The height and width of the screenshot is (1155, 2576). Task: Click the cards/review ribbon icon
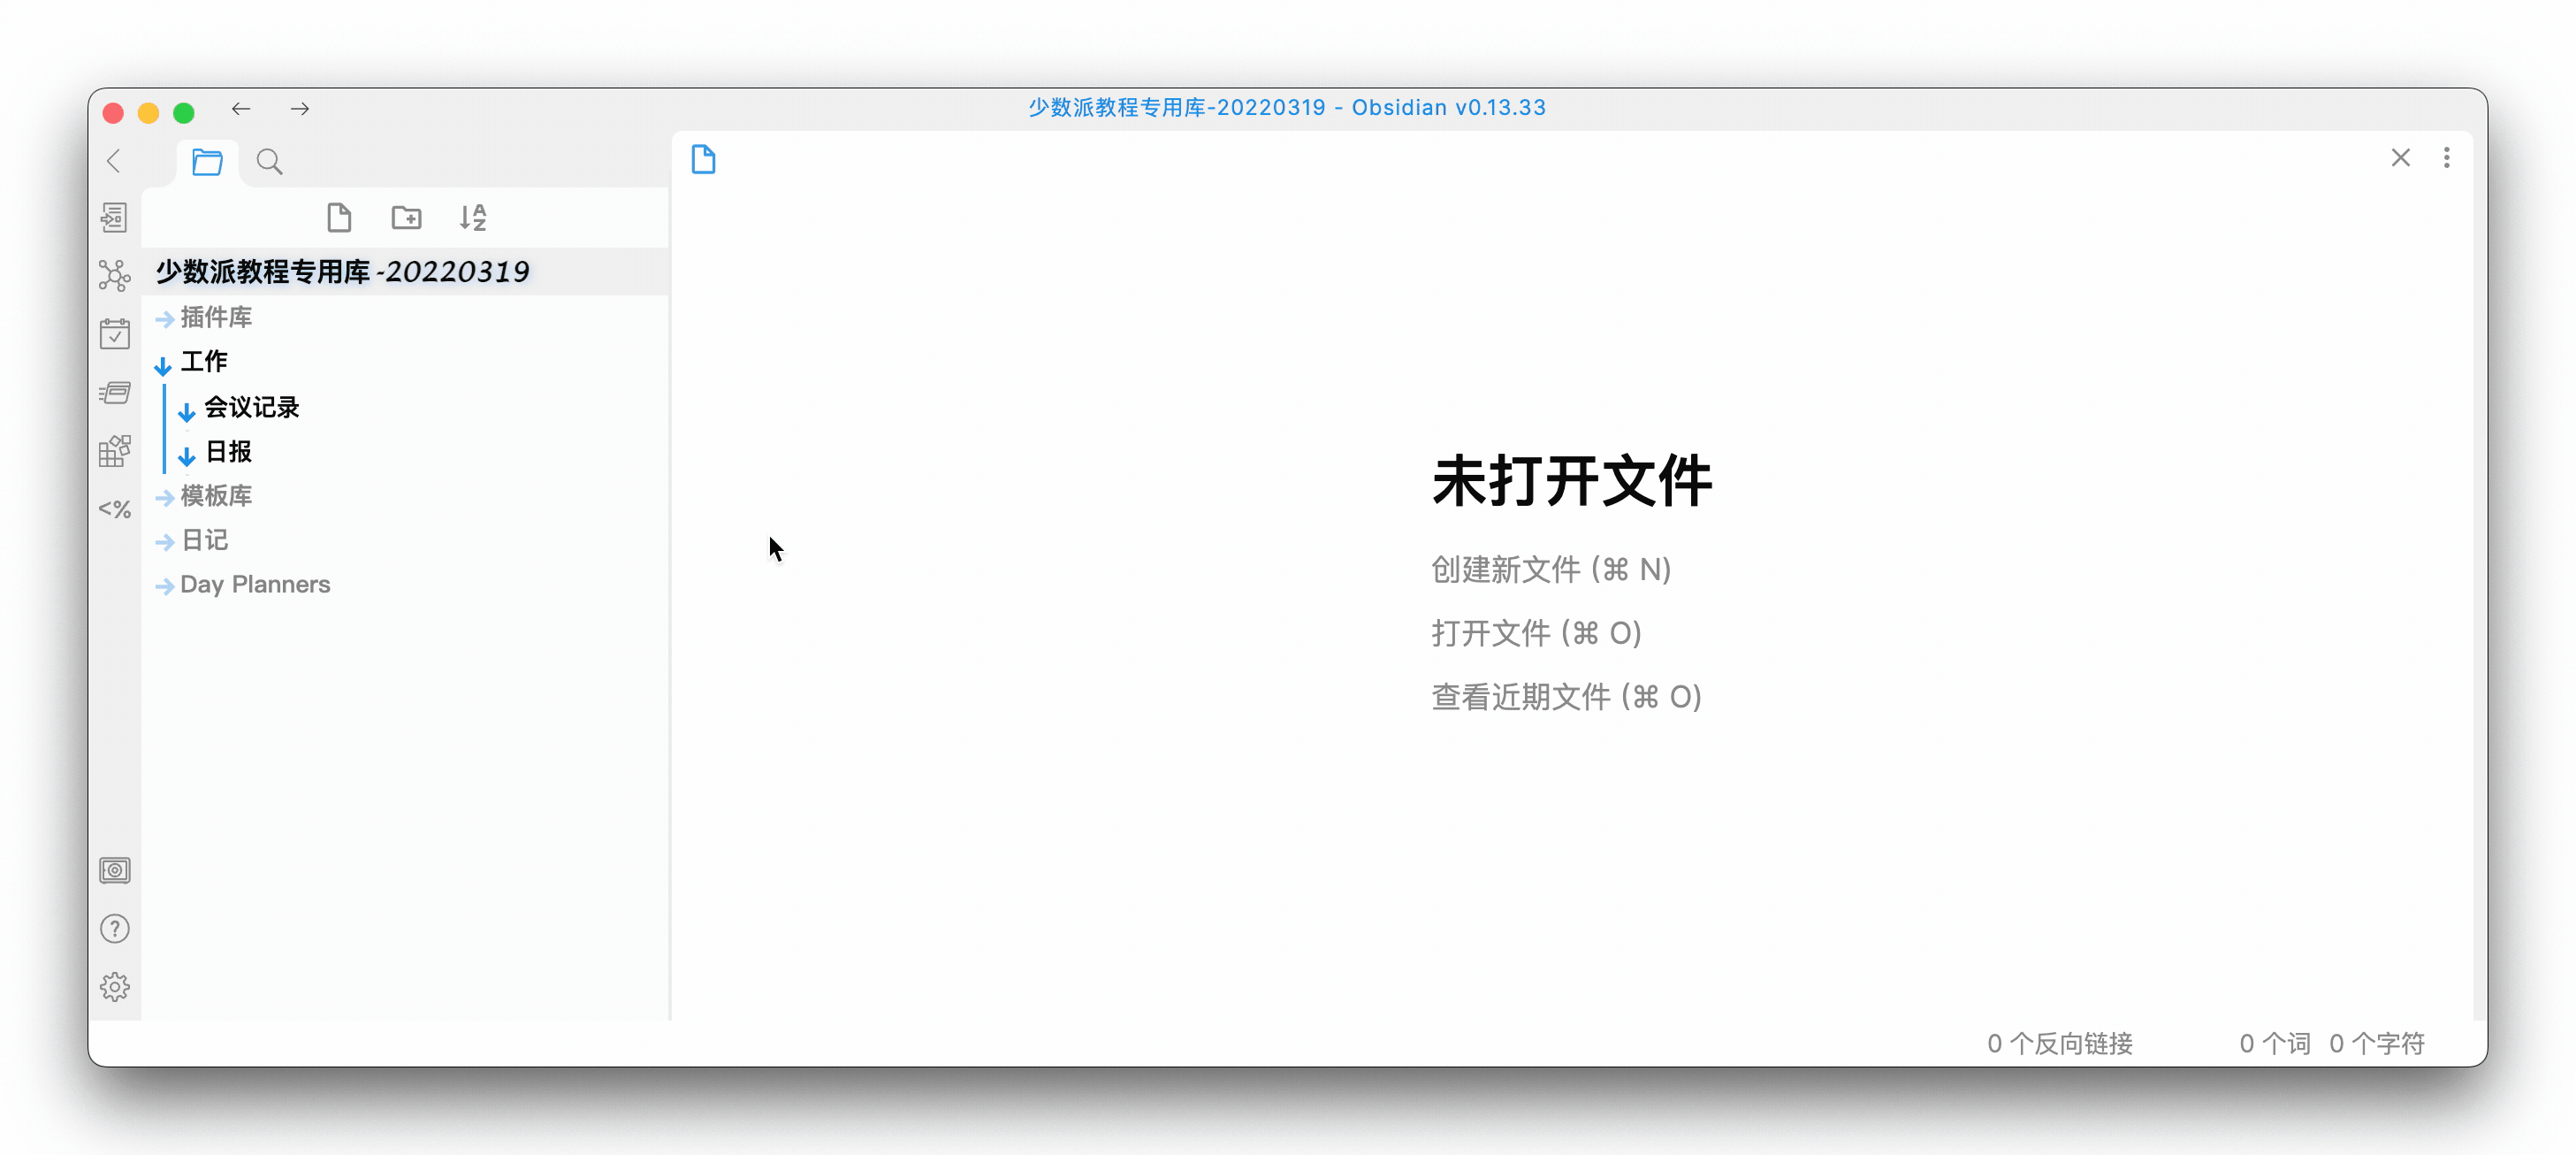tap(114, 392)
